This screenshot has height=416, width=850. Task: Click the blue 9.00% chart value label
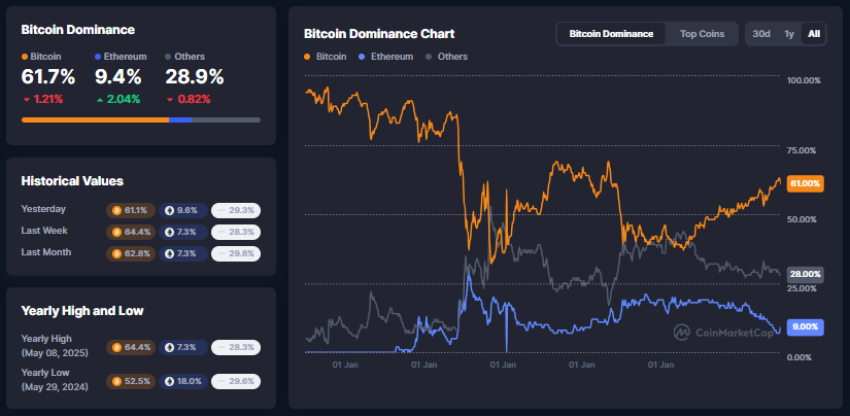pyautogui.click(x=805, y=326)
